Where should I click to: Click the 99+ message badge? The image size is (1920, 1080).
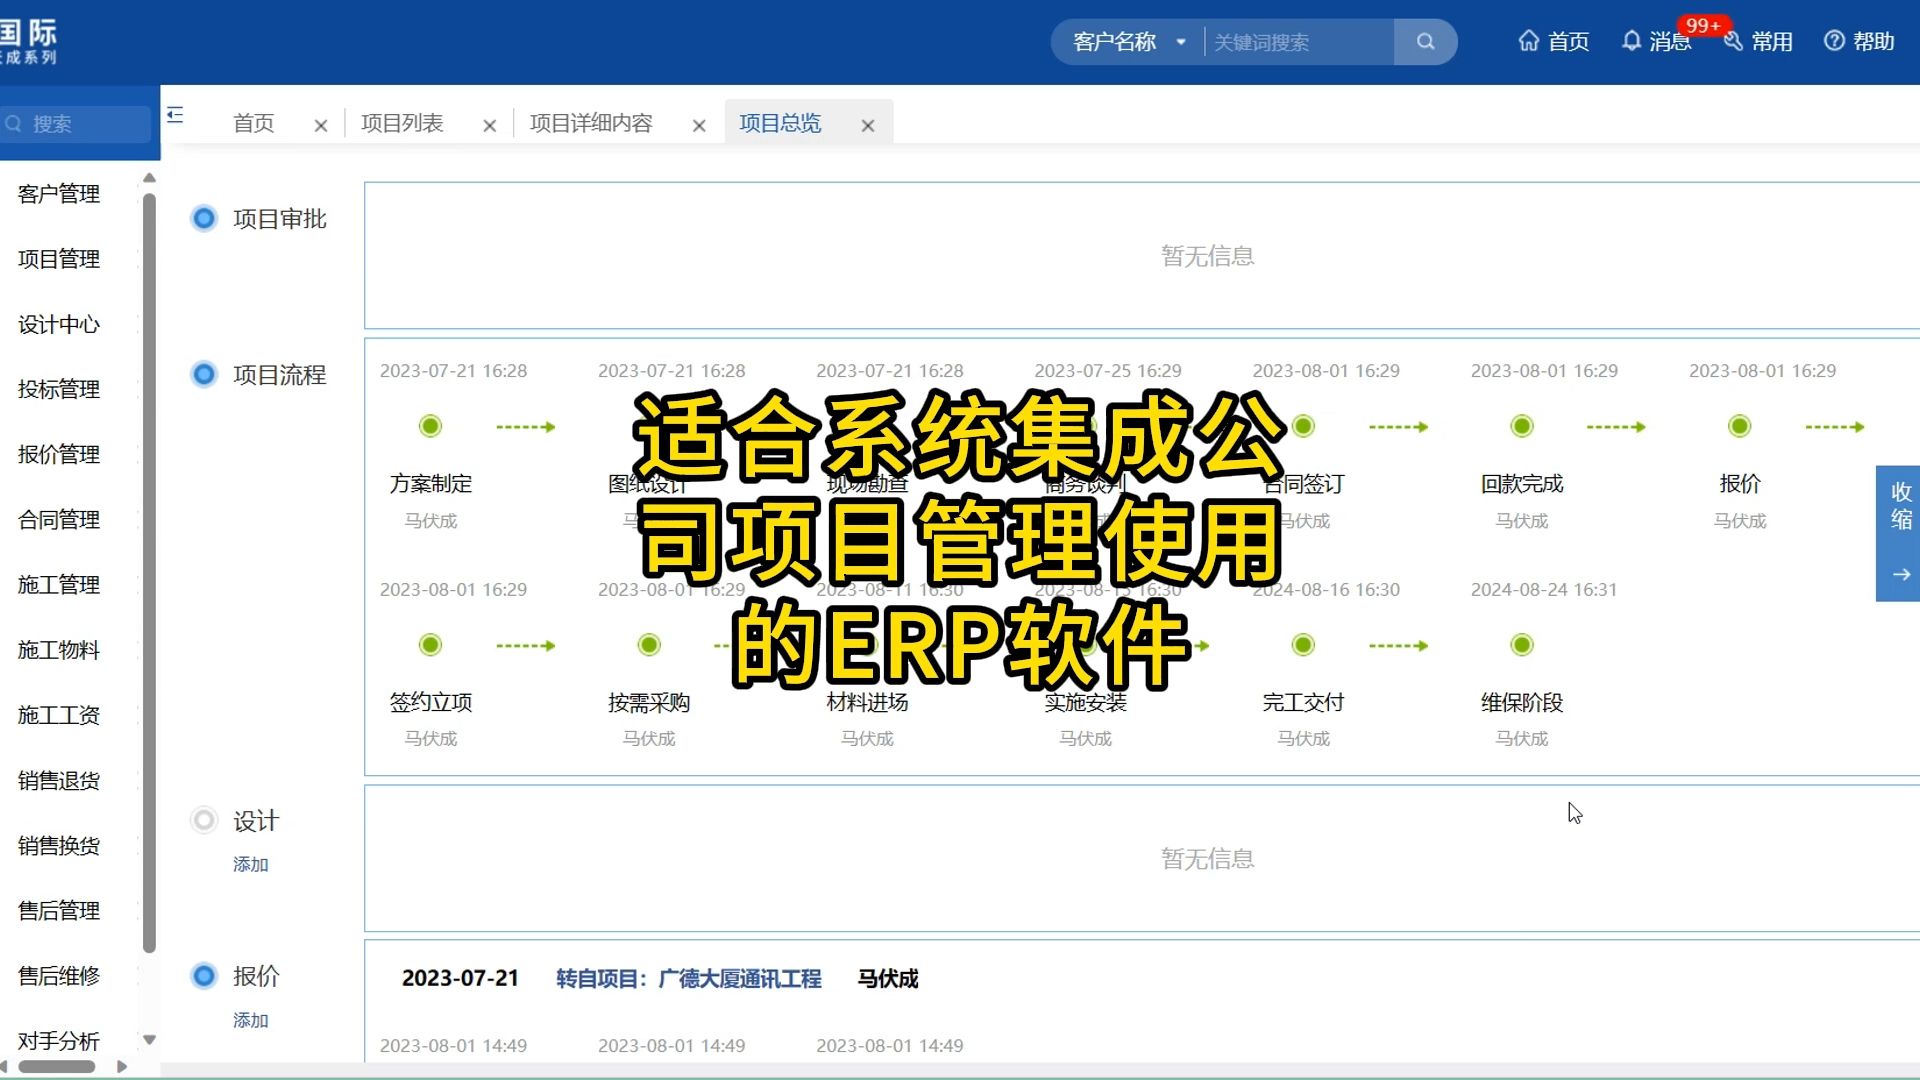tap(1703, 25)
